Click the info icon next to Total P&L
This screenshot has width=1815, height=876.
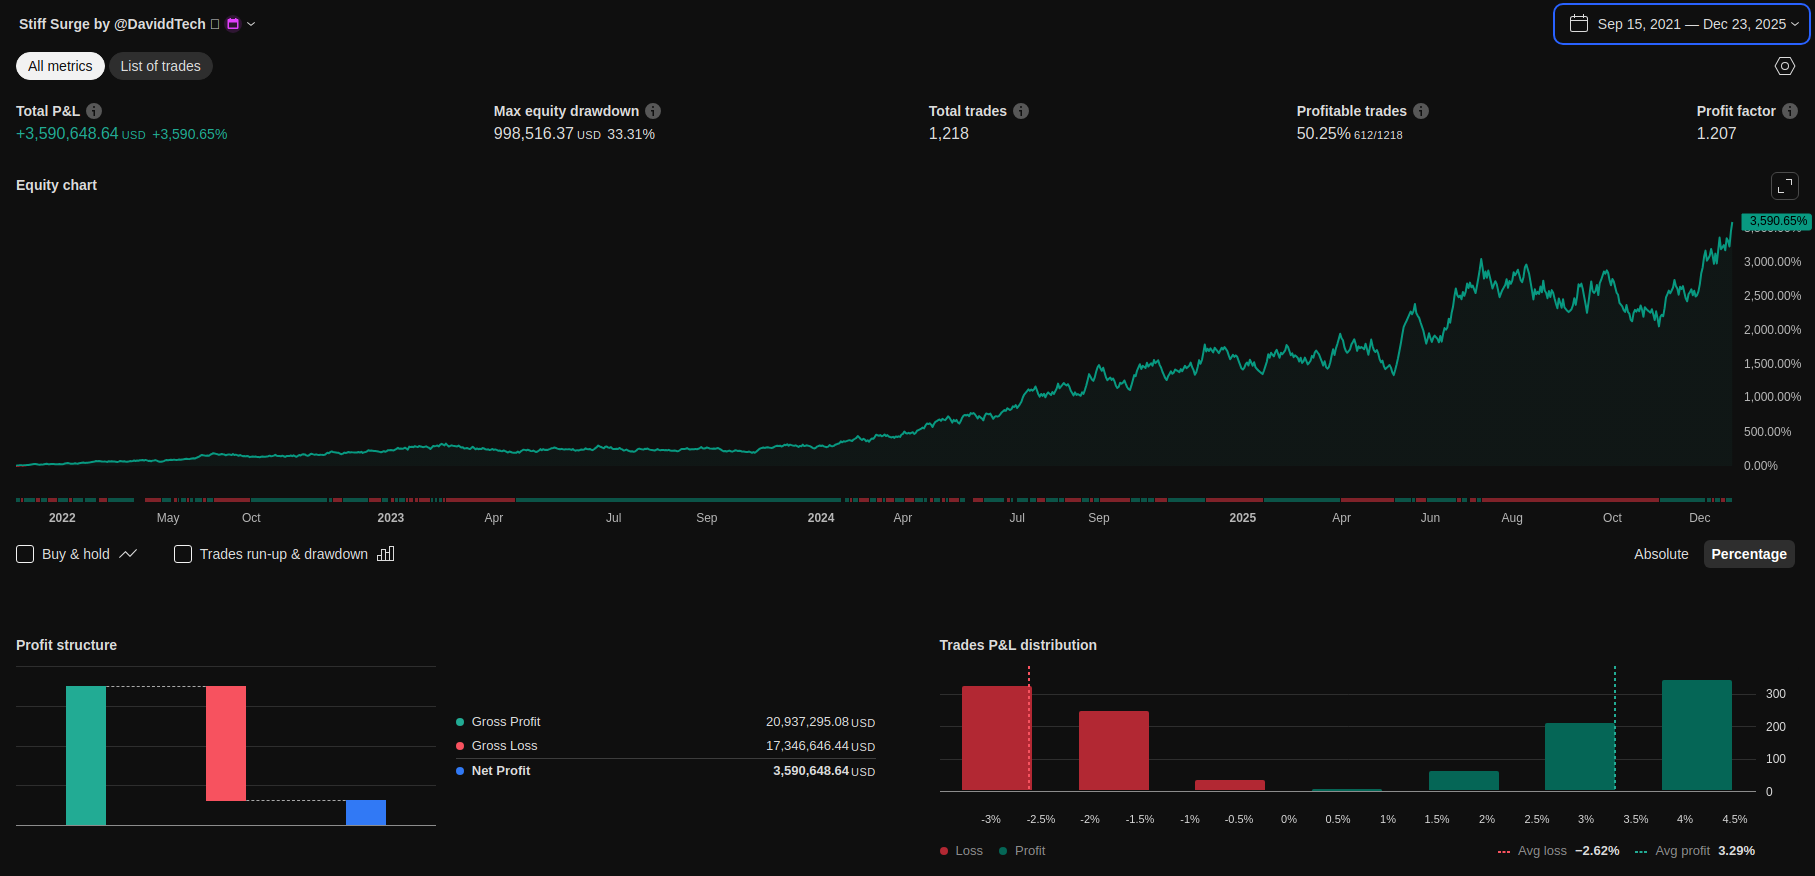pyautogui.click(x=94, y=111)
